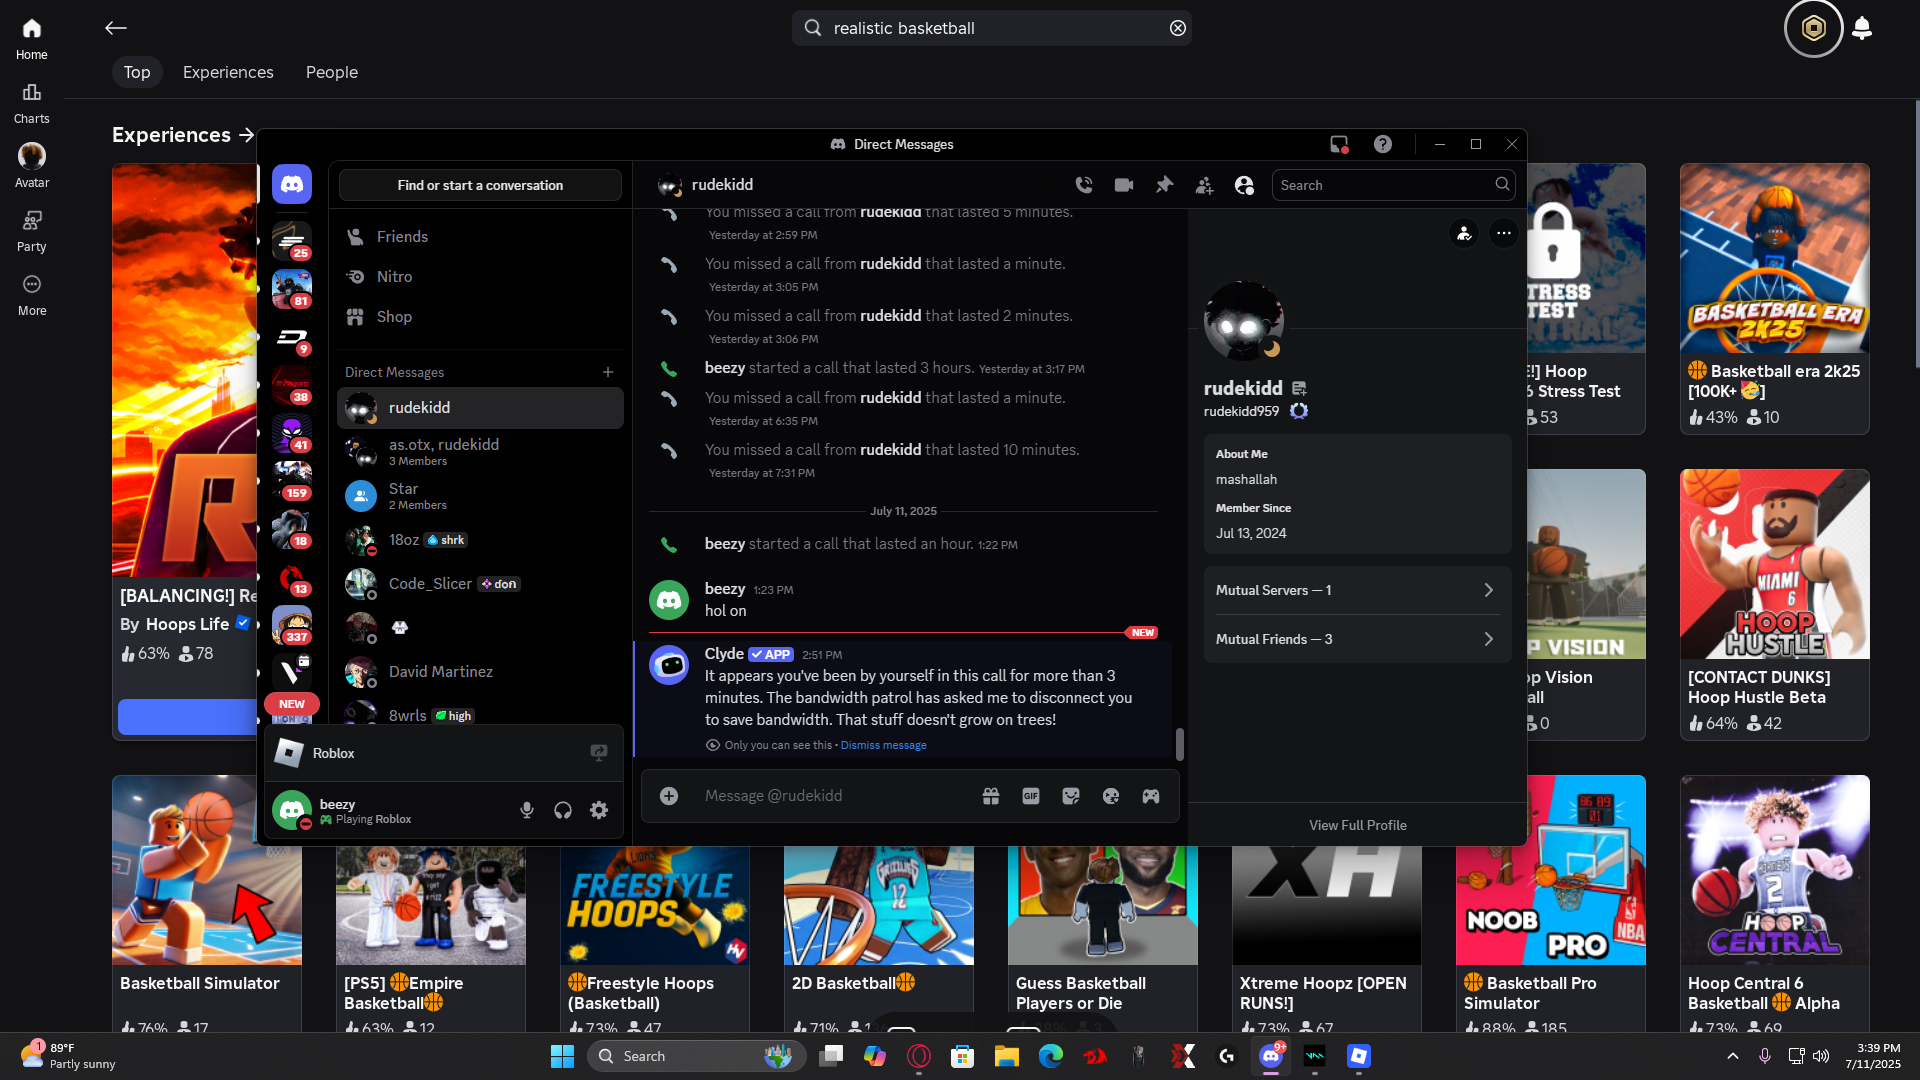The width and height of the screenshot is (1920, 1080).
Task: Open Roblox notifications bell
Action: 1862,28
